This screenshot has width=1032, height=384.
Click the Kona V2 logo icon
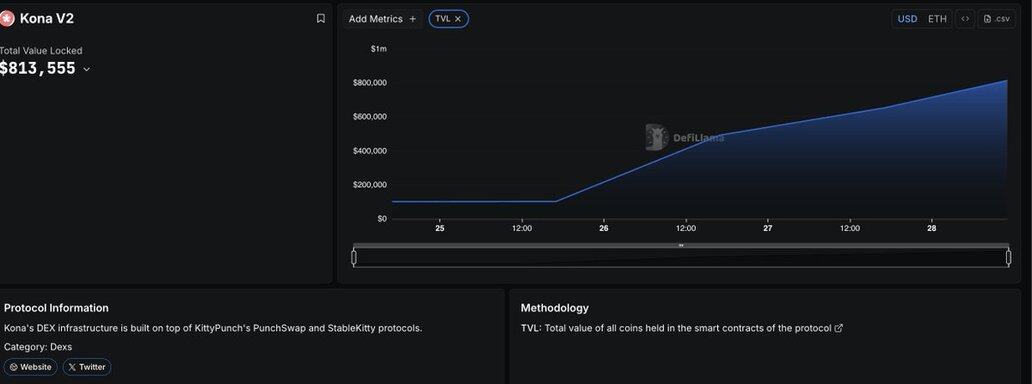pyautogui.click(x=7, y=19)
